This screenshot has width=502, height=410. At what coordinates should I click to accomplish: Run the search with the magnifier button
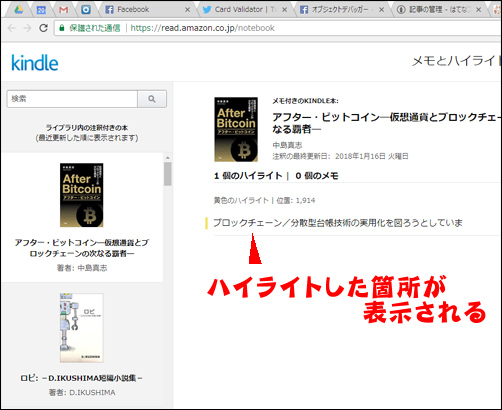coord(152,99)
